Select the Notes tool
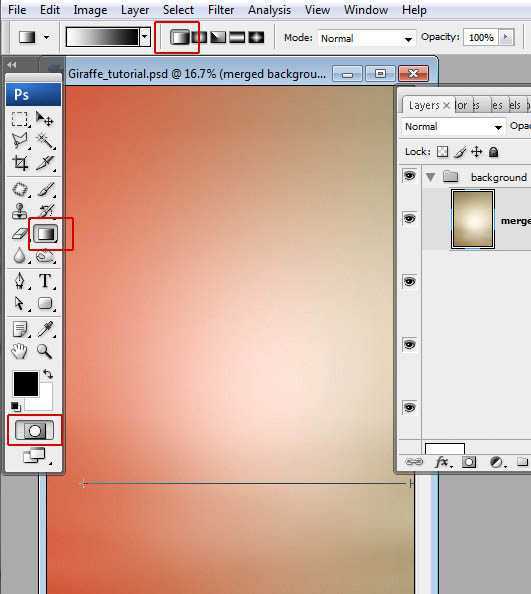The height and width of the screenshot is (594, 531). coord(20,329)
